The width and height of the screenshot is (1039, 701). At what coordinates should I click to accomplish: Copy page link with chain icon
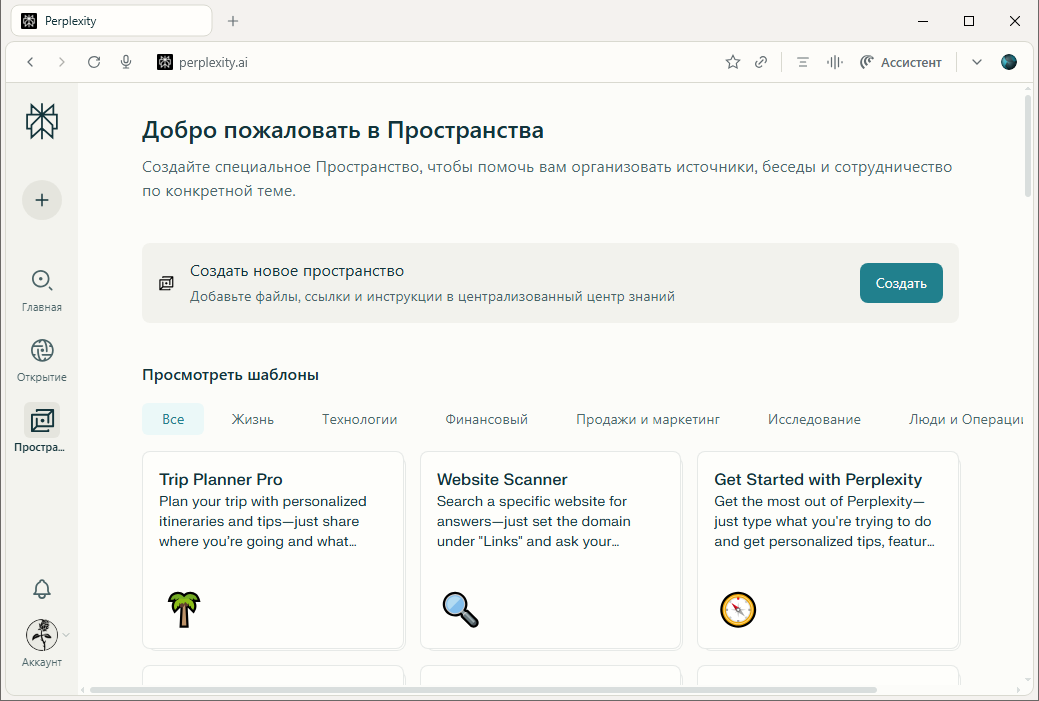pos(761,62)
